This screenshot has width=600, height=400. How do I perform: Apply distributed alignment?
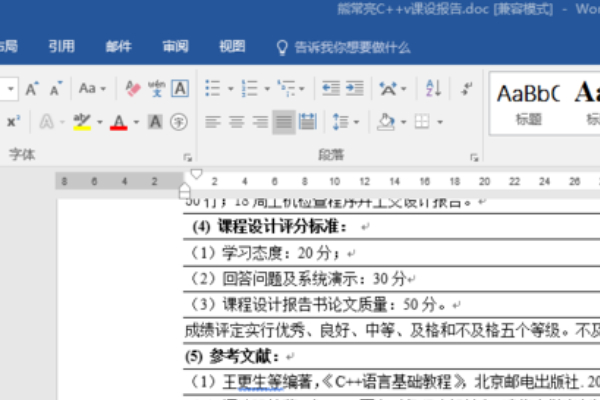[x=308, y=122]
